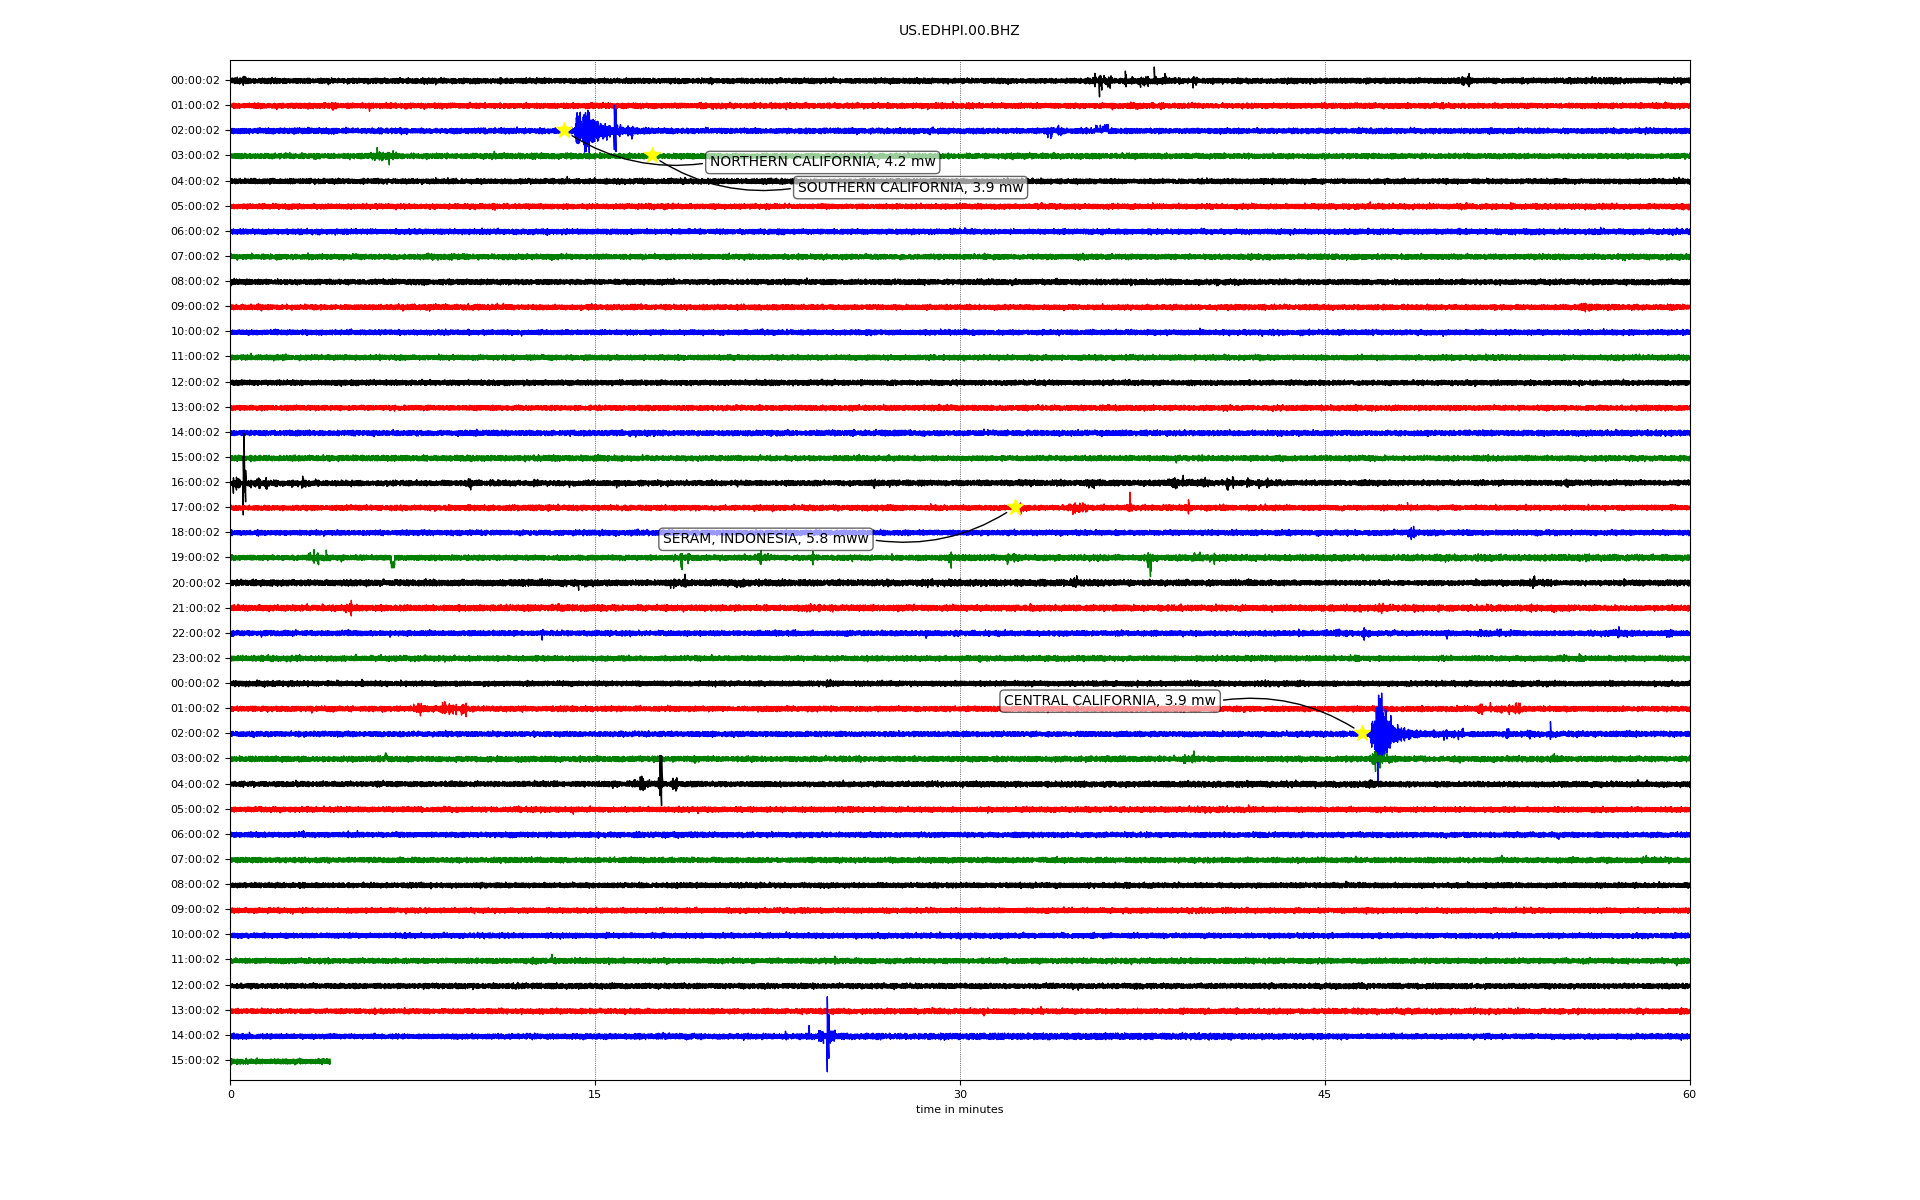Click the last 15:00:02 row label at bottom
1920x1200 pixels.
pos(195,1061)
